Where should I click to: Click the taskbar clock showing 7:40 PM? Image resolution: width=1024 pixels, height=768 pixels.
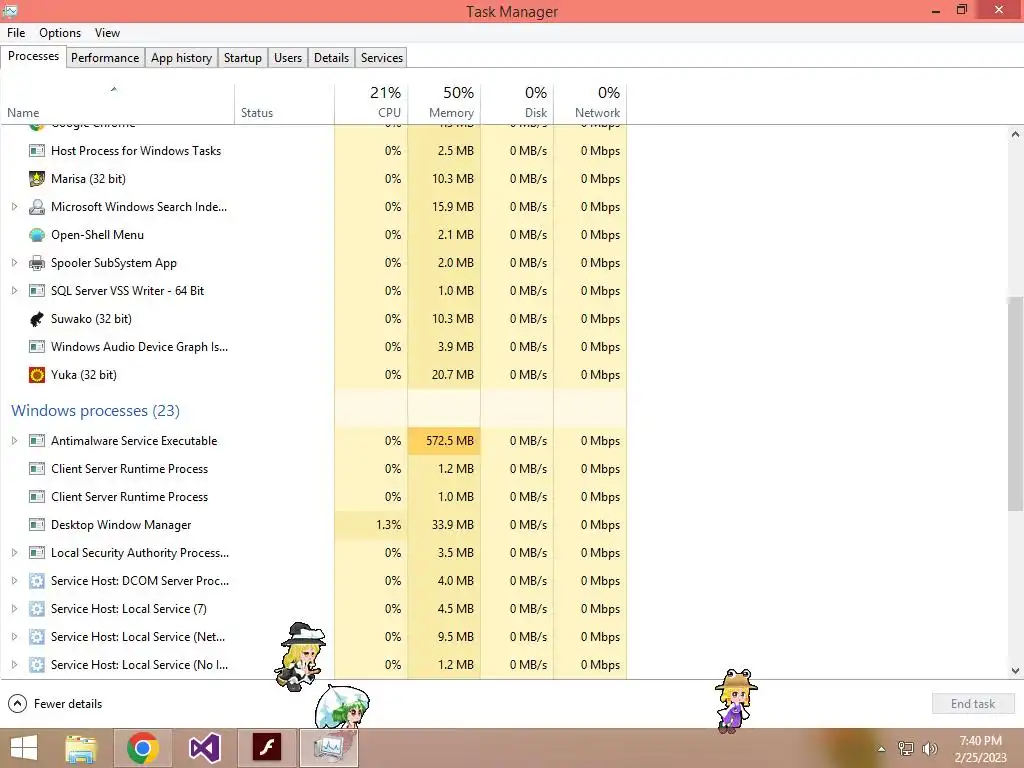980,749
